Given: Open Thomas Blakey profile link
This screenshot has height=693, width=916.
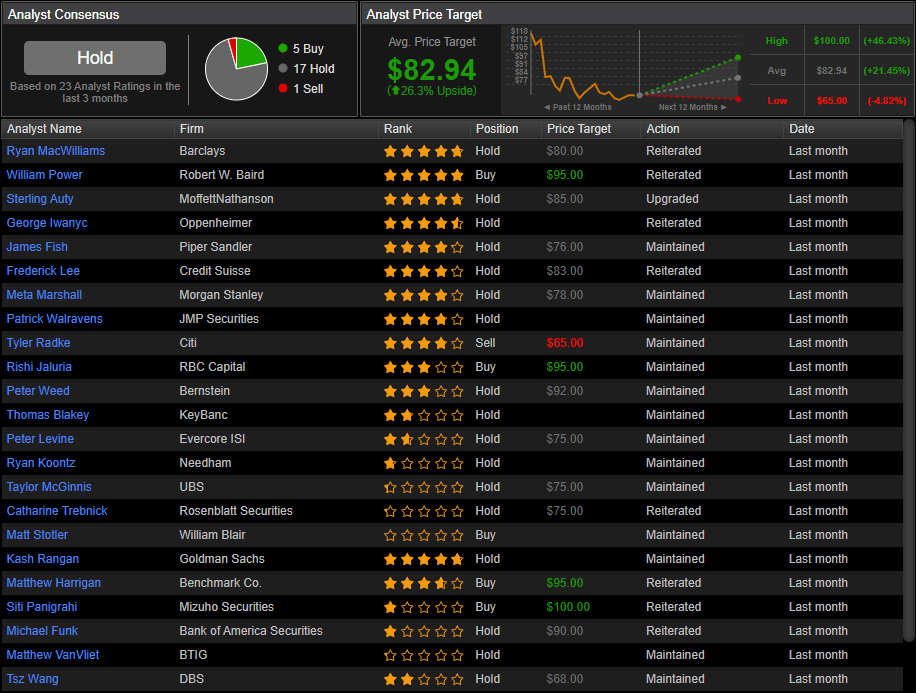Looking at the screenshot, I should 48,414.
